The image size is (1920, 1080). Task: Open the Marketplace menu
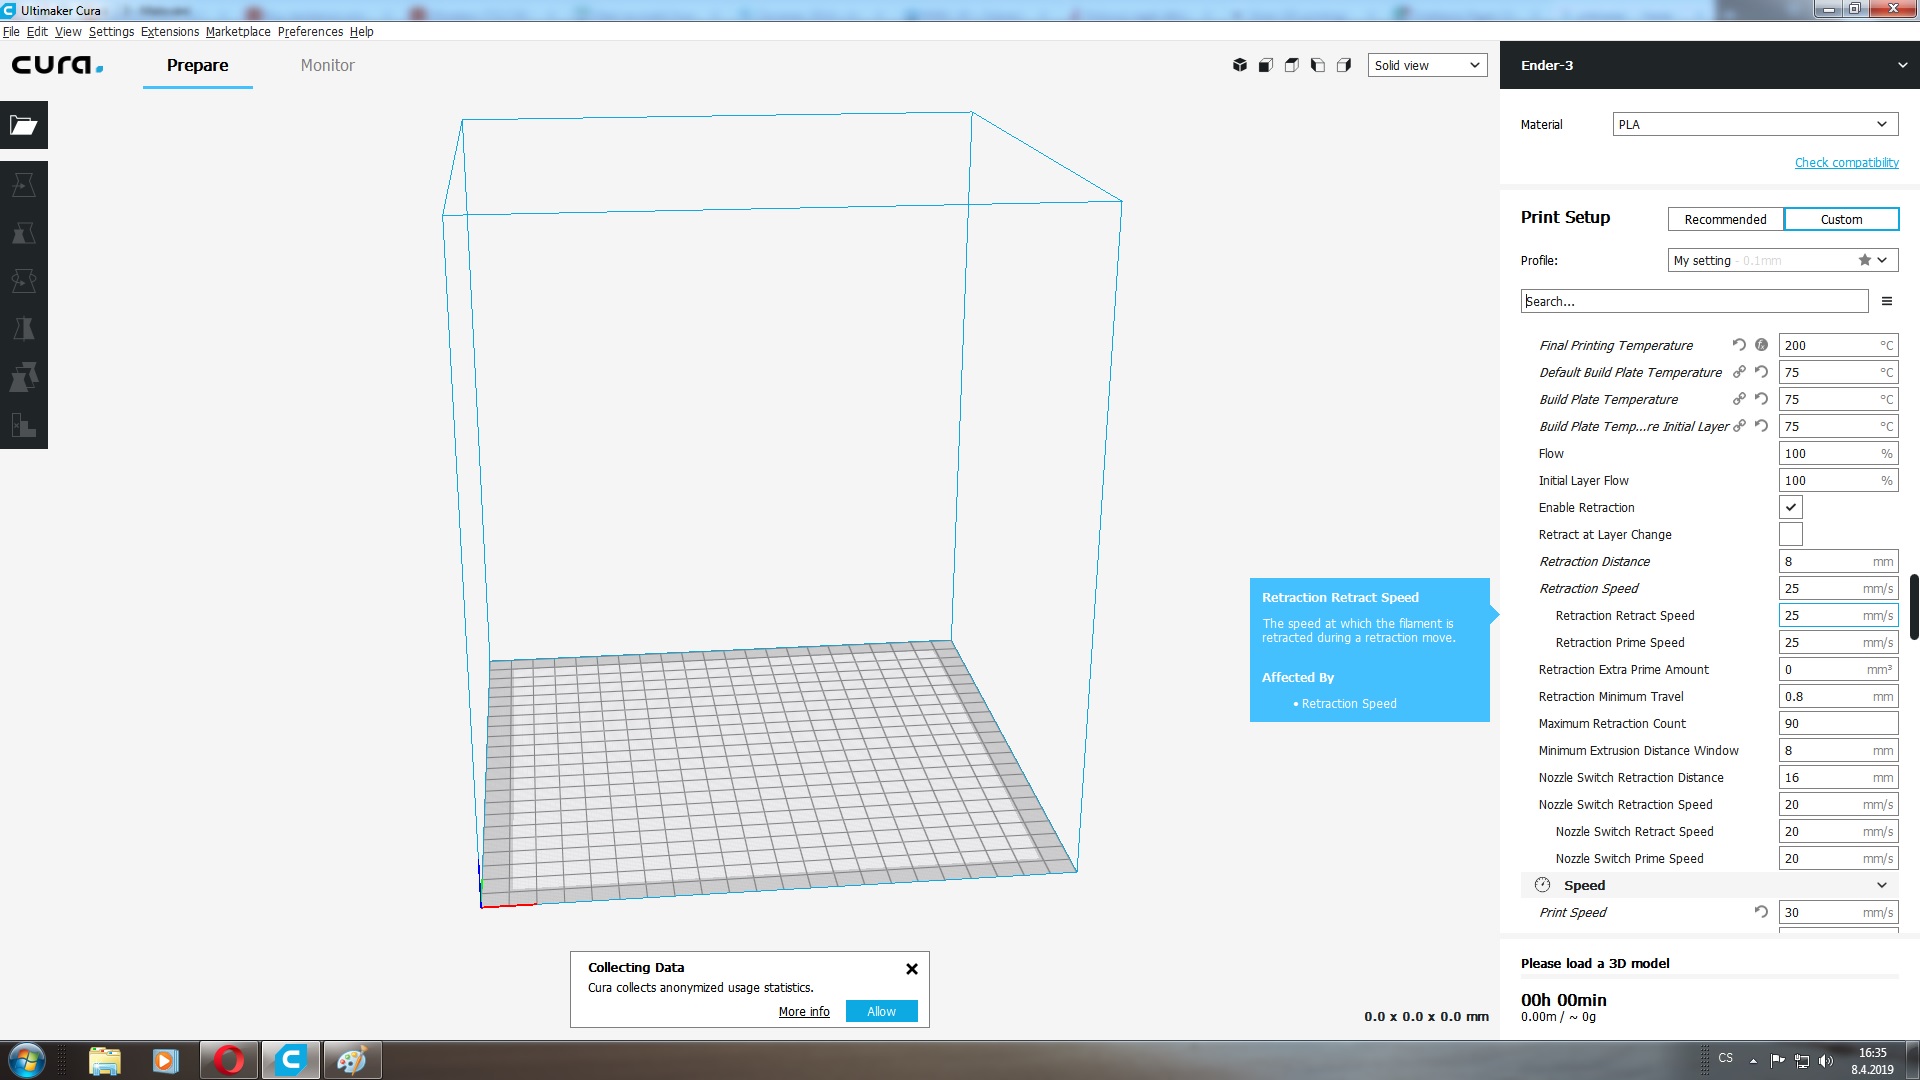click(238, 32)
